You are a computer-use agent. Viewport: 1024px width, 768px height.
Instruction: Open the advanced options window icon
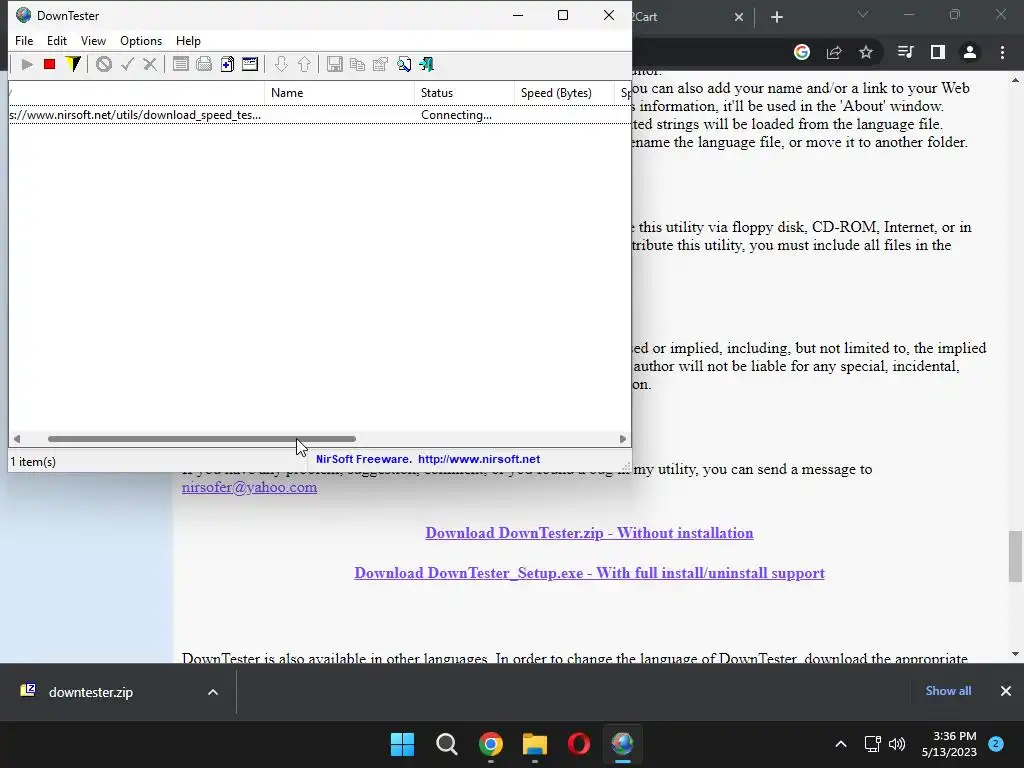(x=249, y=64)
